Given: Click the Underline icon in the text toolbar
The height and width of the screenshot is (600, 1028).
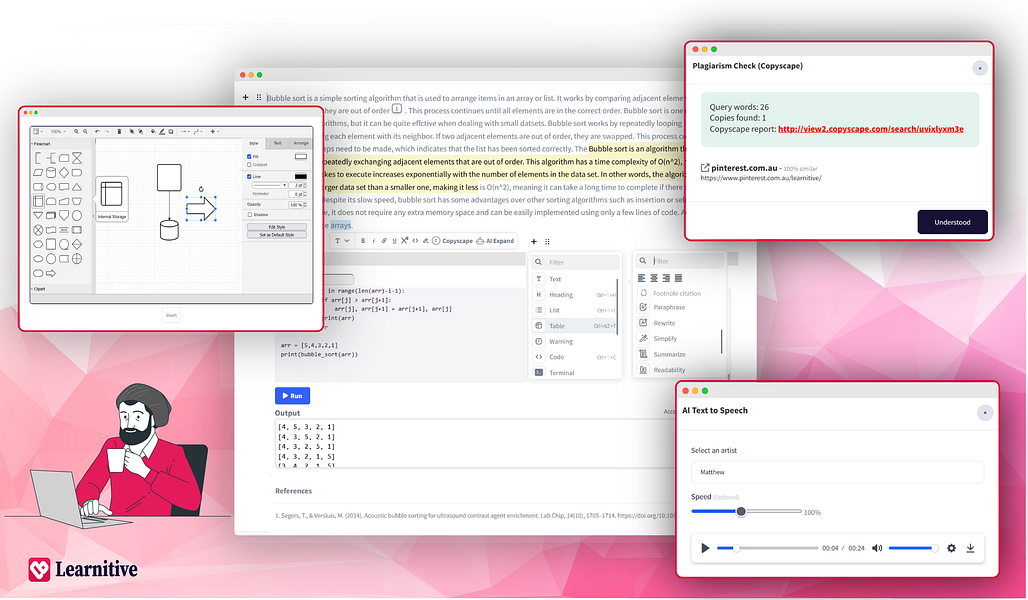Looking at the screenshot, I should click(394, 241).
